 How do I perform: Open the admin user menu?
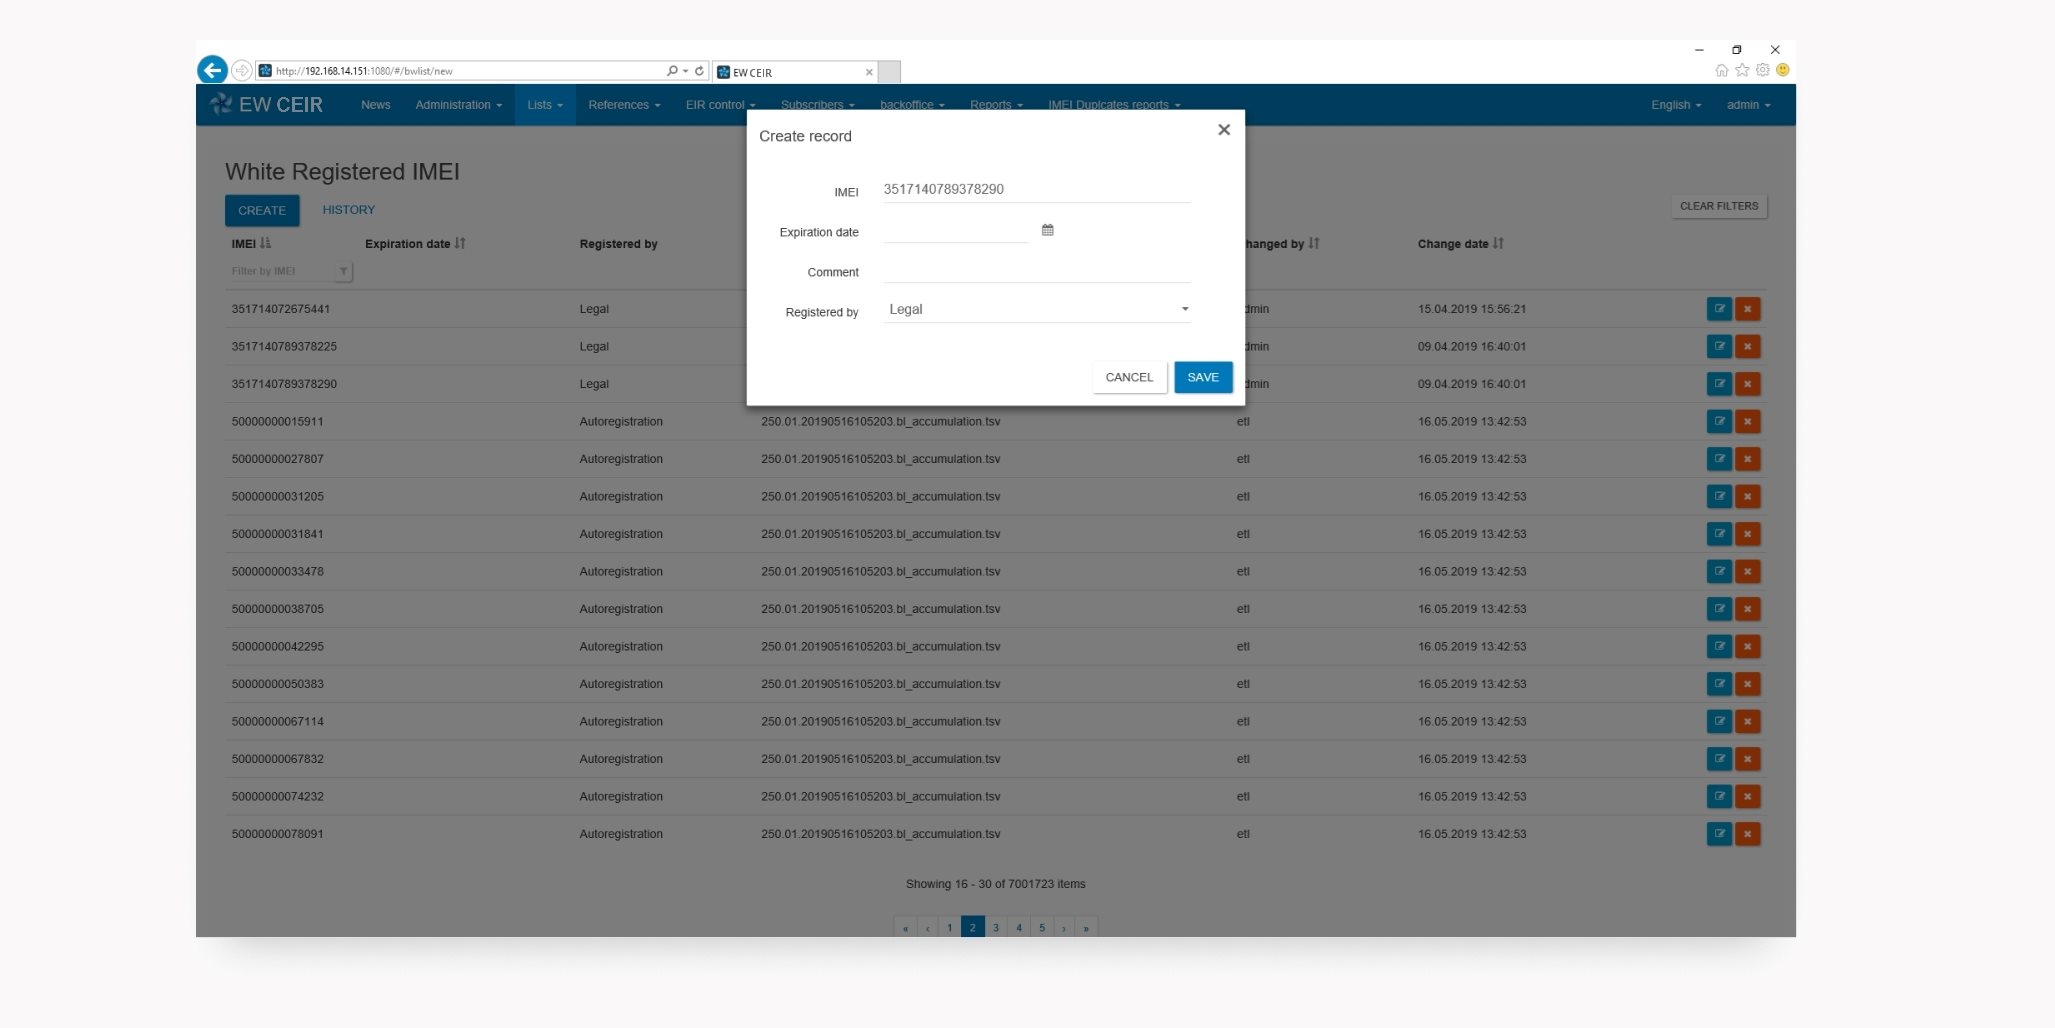[1747, 105]
